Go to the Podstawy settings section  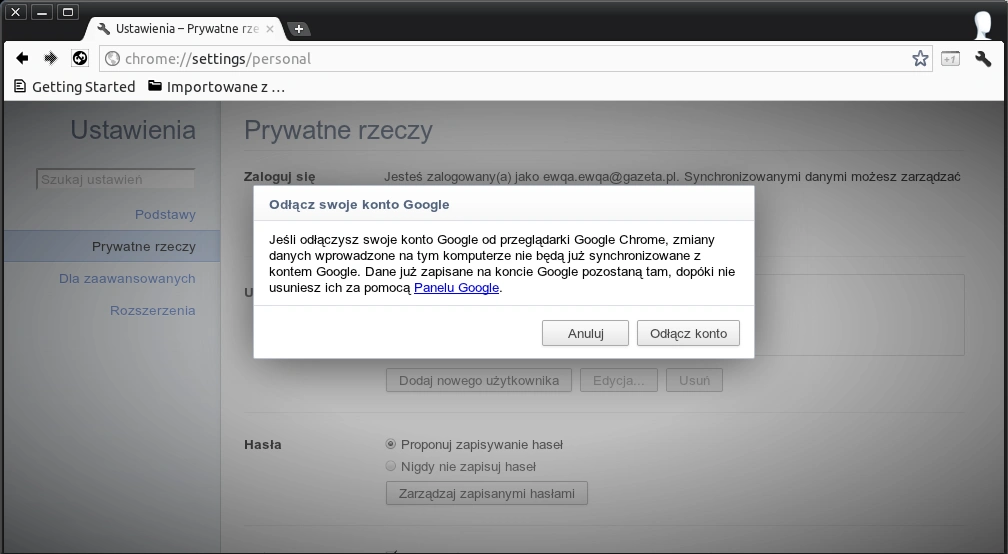click(165, 215)
